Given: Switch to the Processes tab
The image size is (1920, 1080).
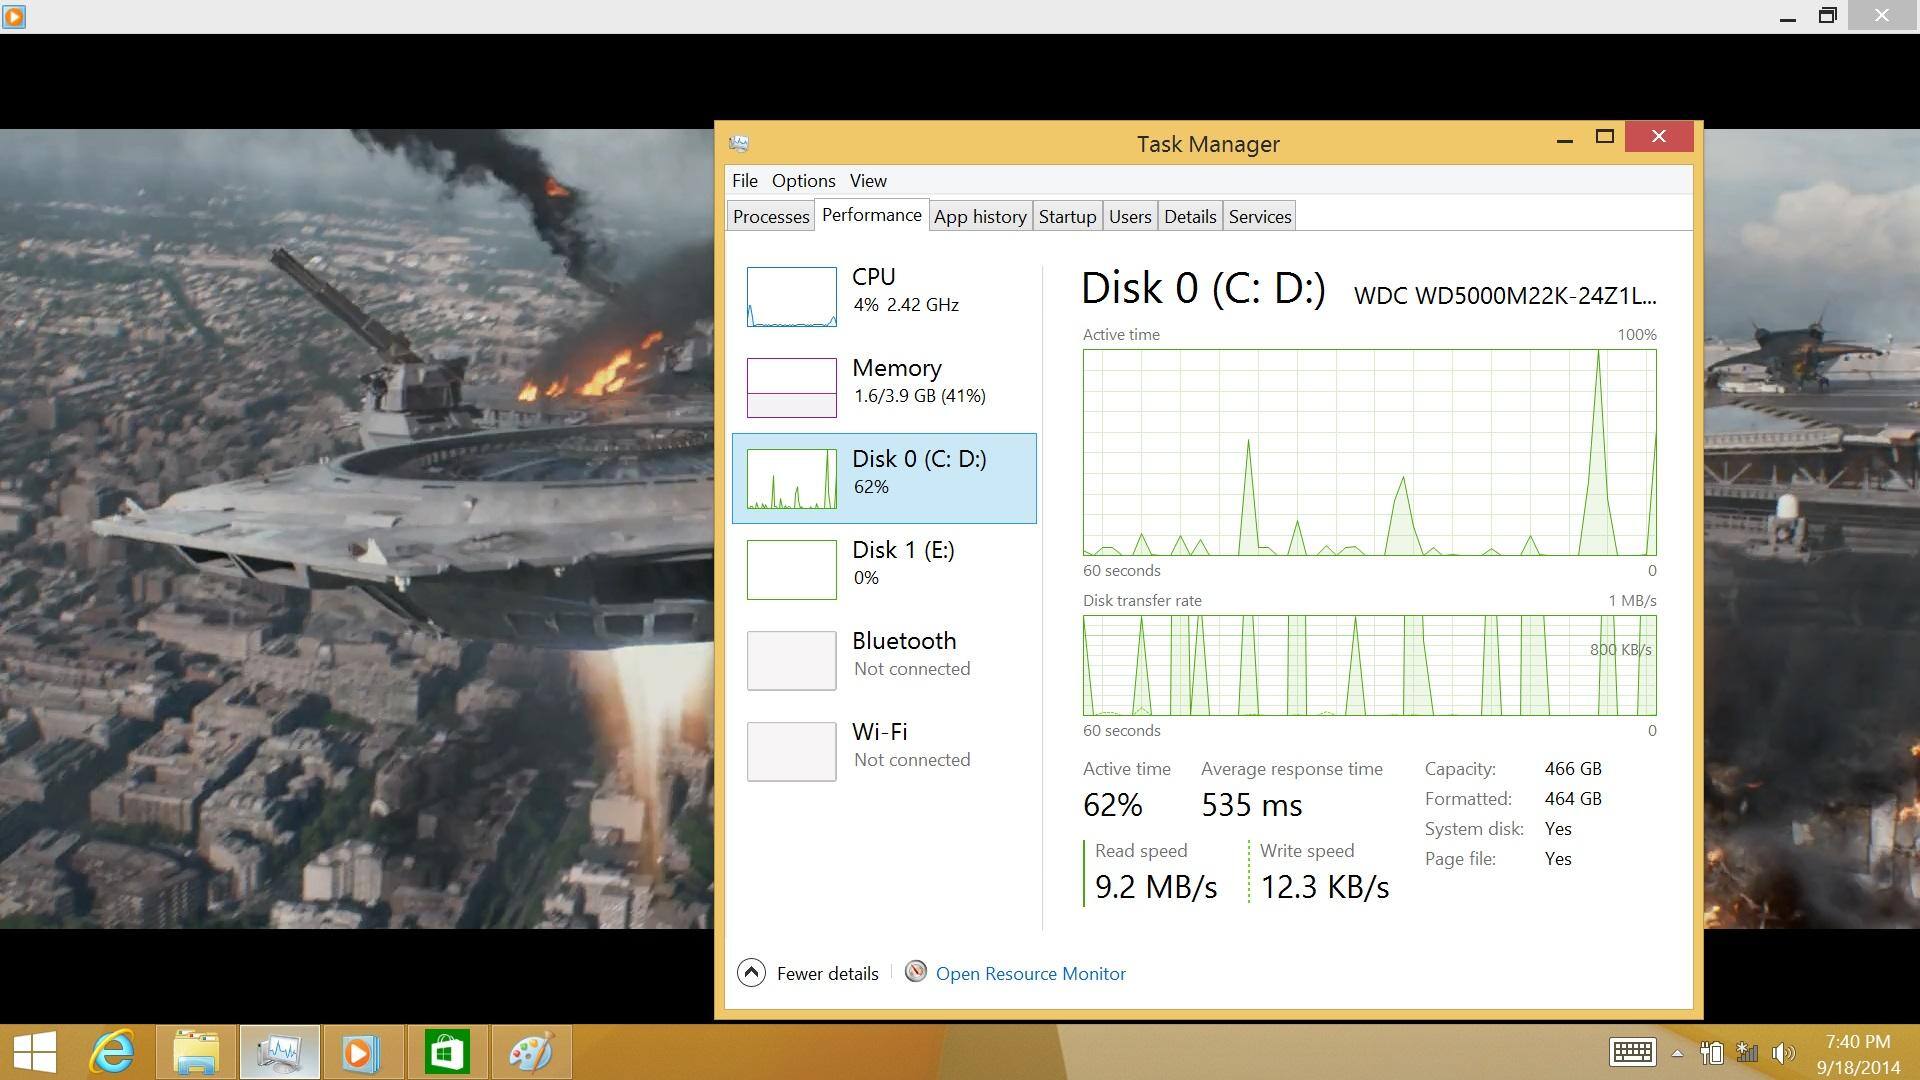Looking at the screenshot, I should [770, 217].
